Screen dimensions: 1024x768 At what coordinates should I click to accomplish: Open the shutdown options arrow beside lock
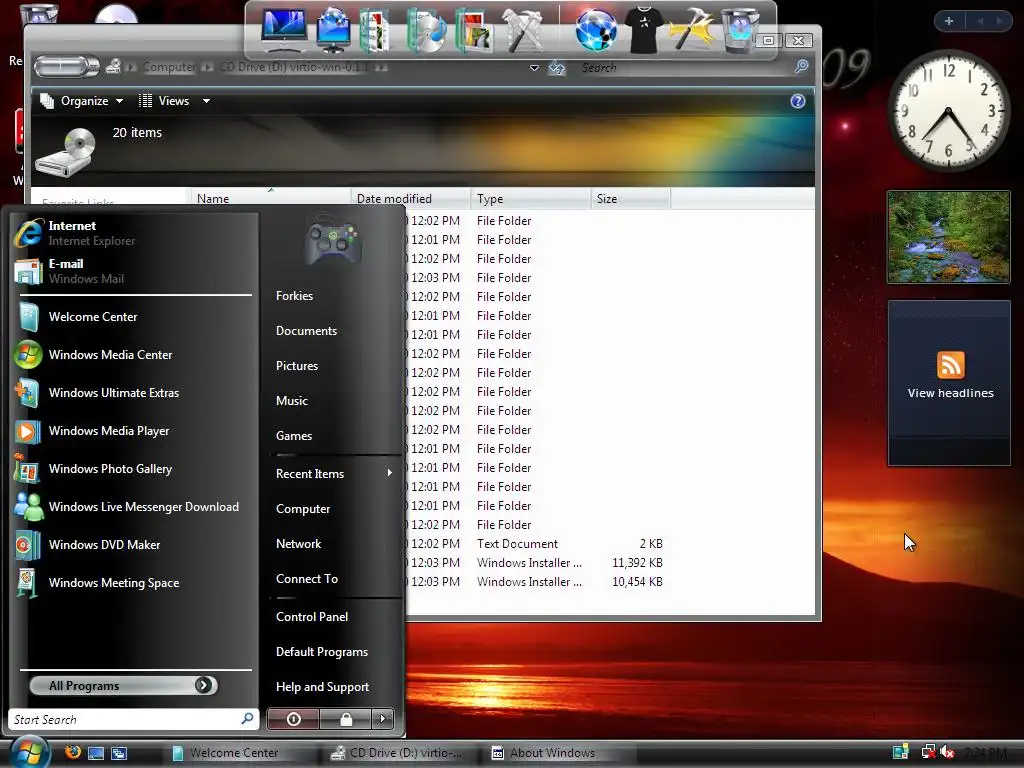383,719
